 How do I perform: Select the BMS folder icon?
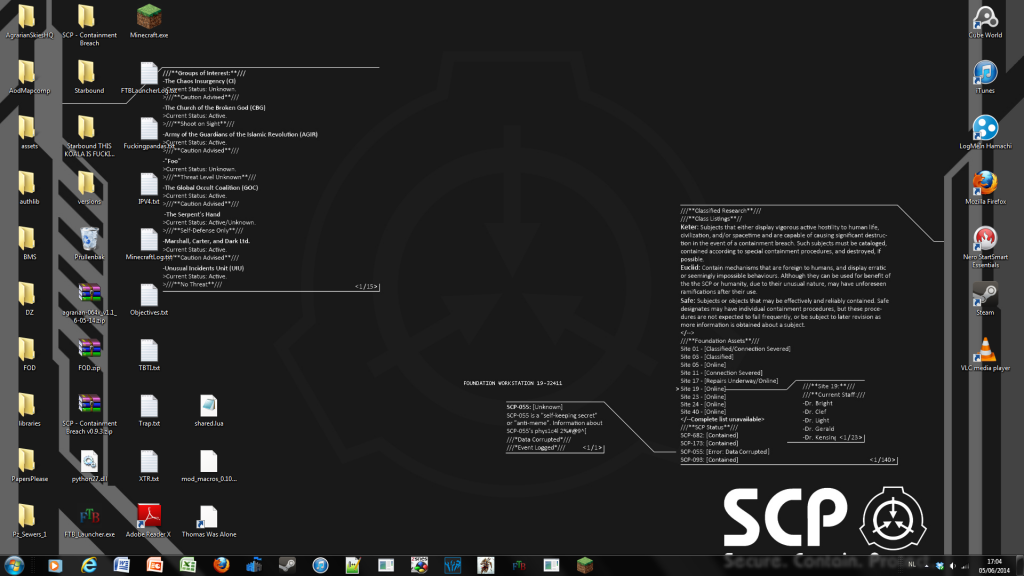tap(29, 240)
